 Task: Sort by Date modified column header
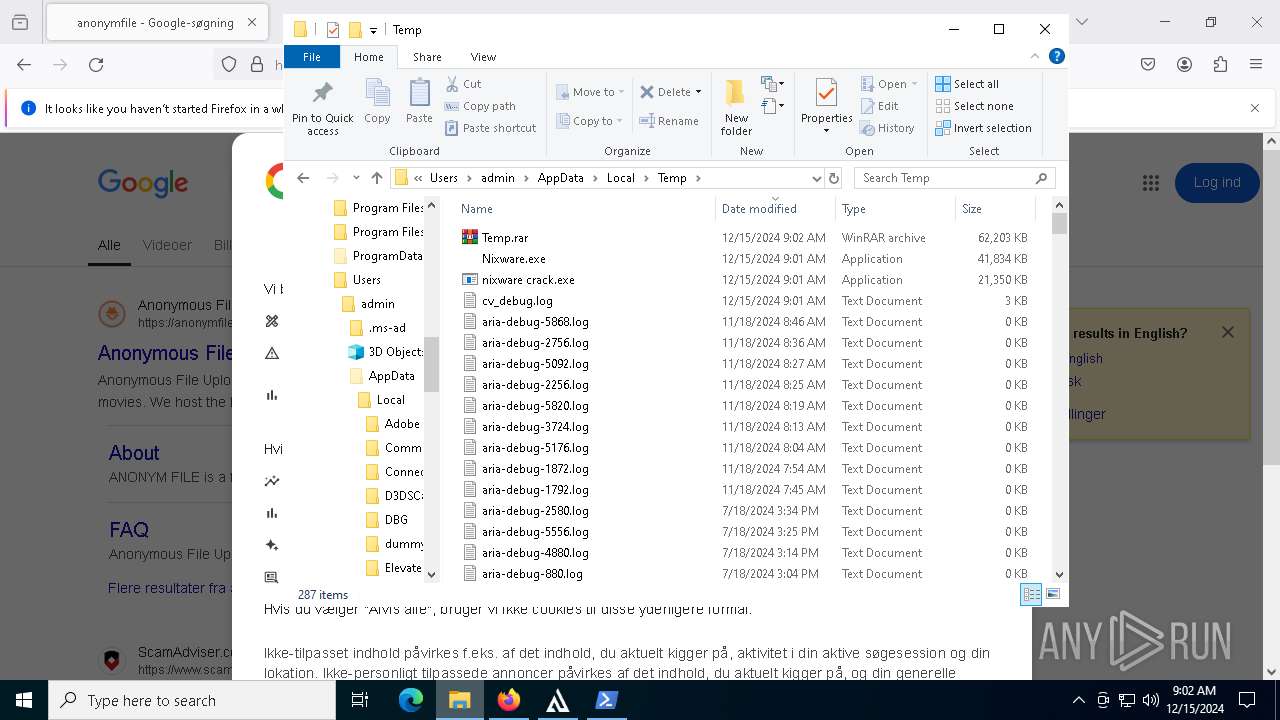[x=776, y=209]
